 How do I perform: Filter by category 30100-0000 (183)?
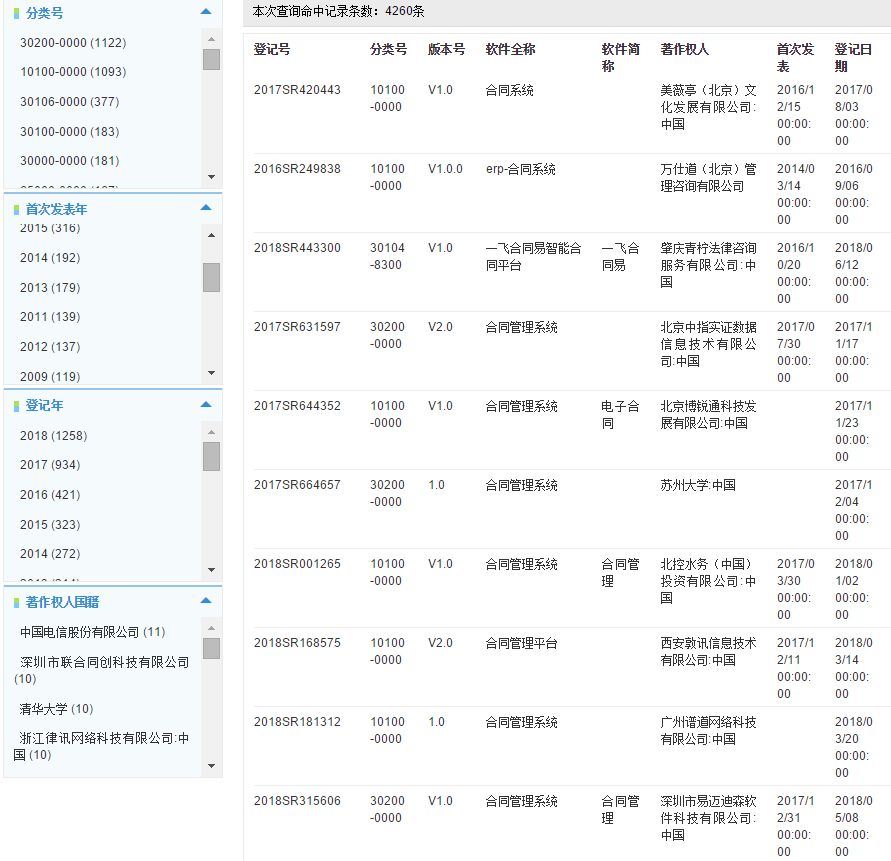coord(69,132)
